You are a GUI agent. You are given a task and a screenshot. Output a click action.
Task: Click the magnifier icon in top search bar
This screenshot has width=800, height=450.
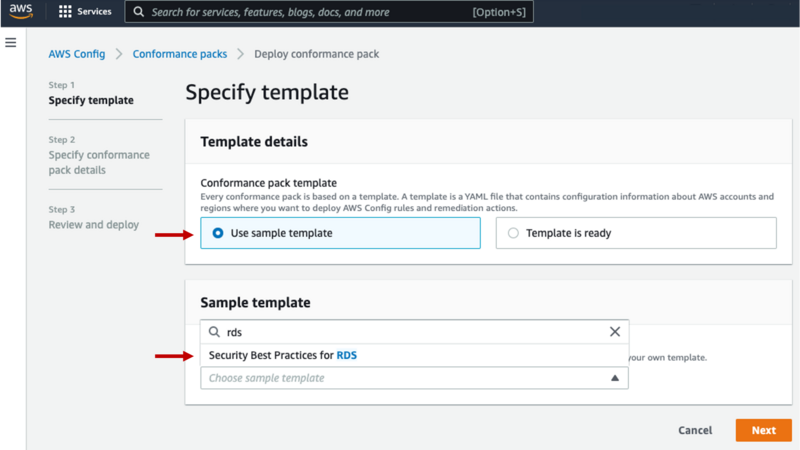pos(138,12)
